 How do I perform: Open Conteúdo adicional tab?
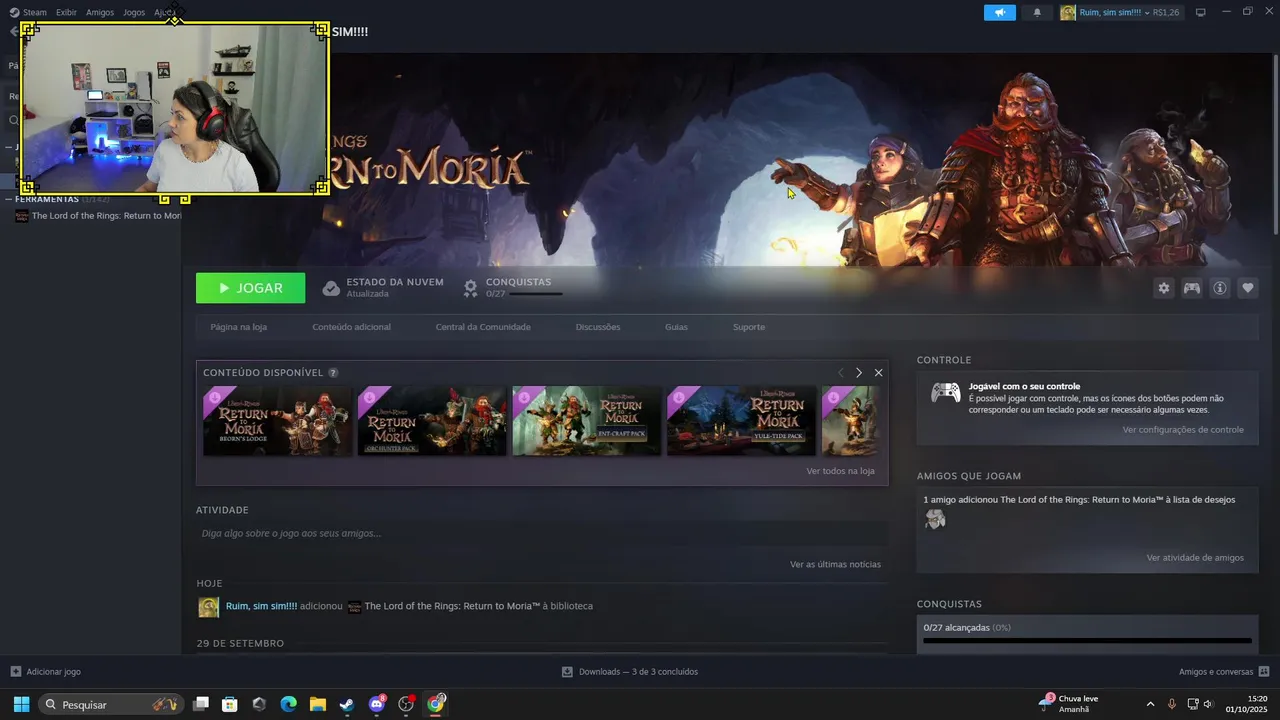[x=351, y=327]
